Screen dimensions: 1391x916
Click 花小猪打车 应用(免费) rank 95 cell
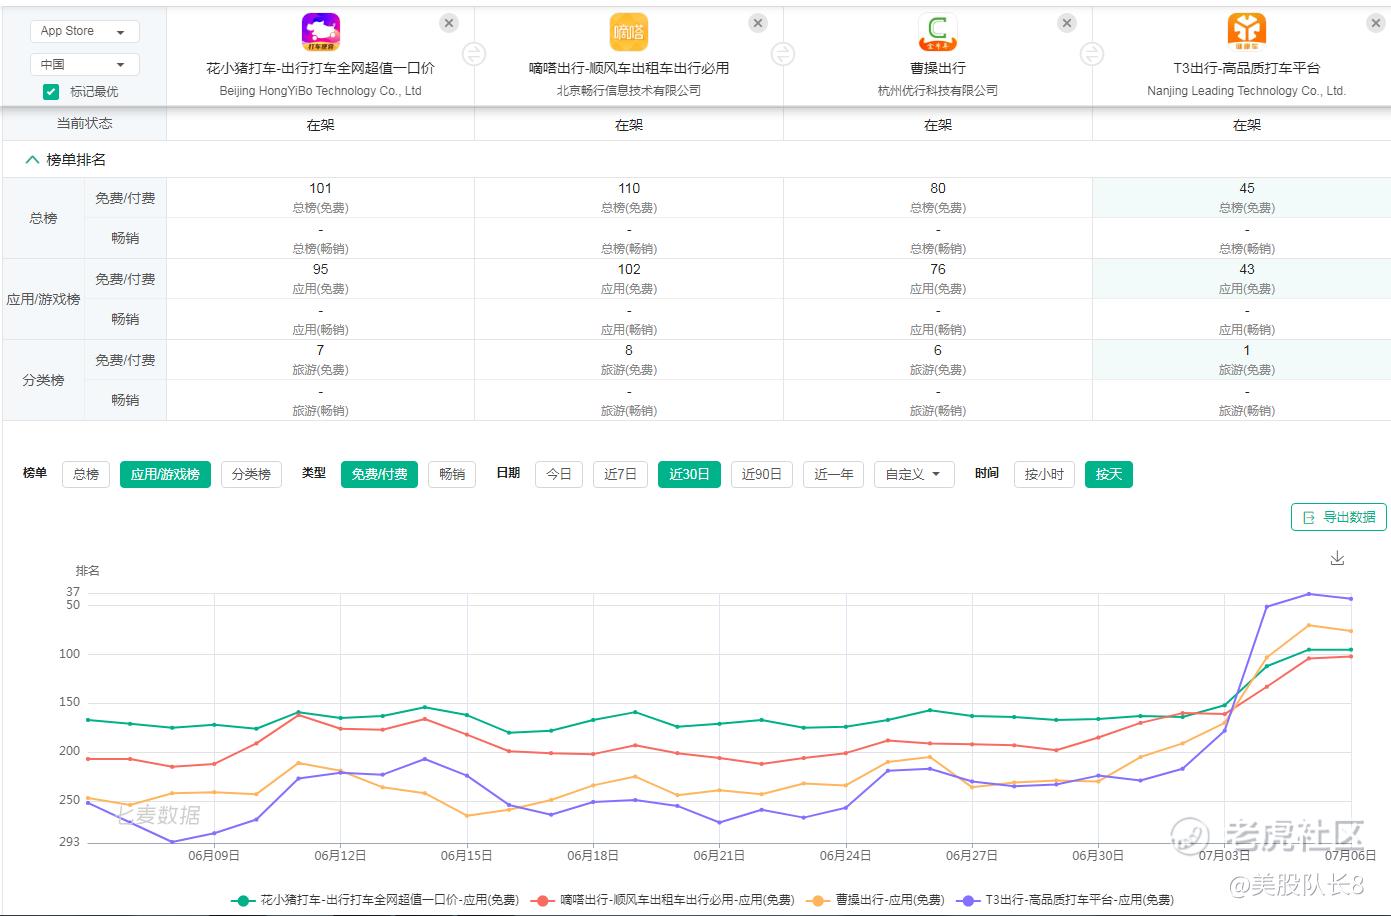tap(320, 279)
